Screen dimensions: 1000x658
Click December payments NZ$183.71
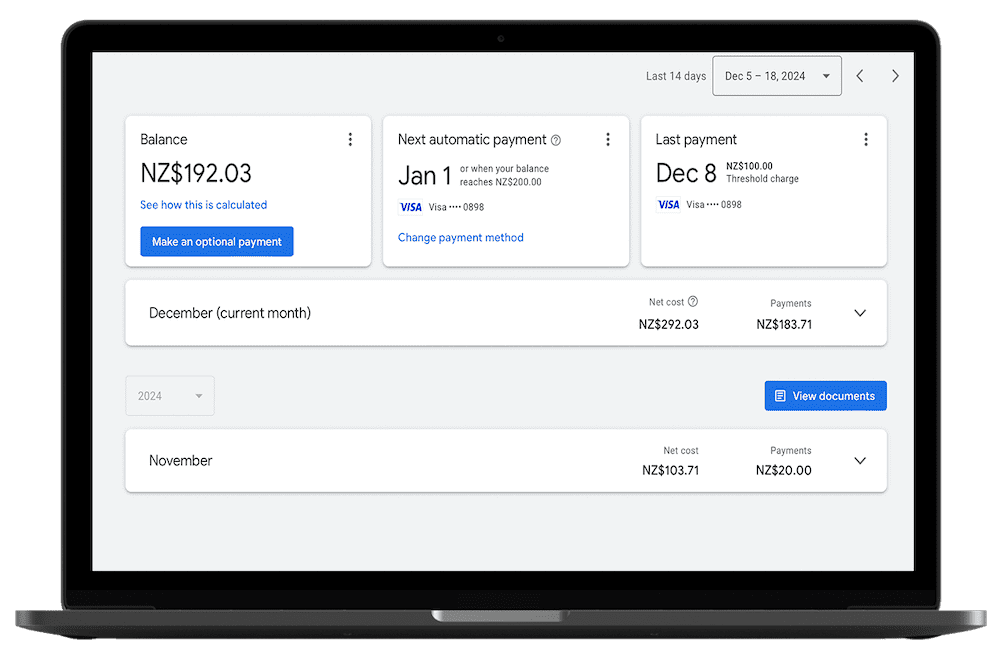(784, 325)
